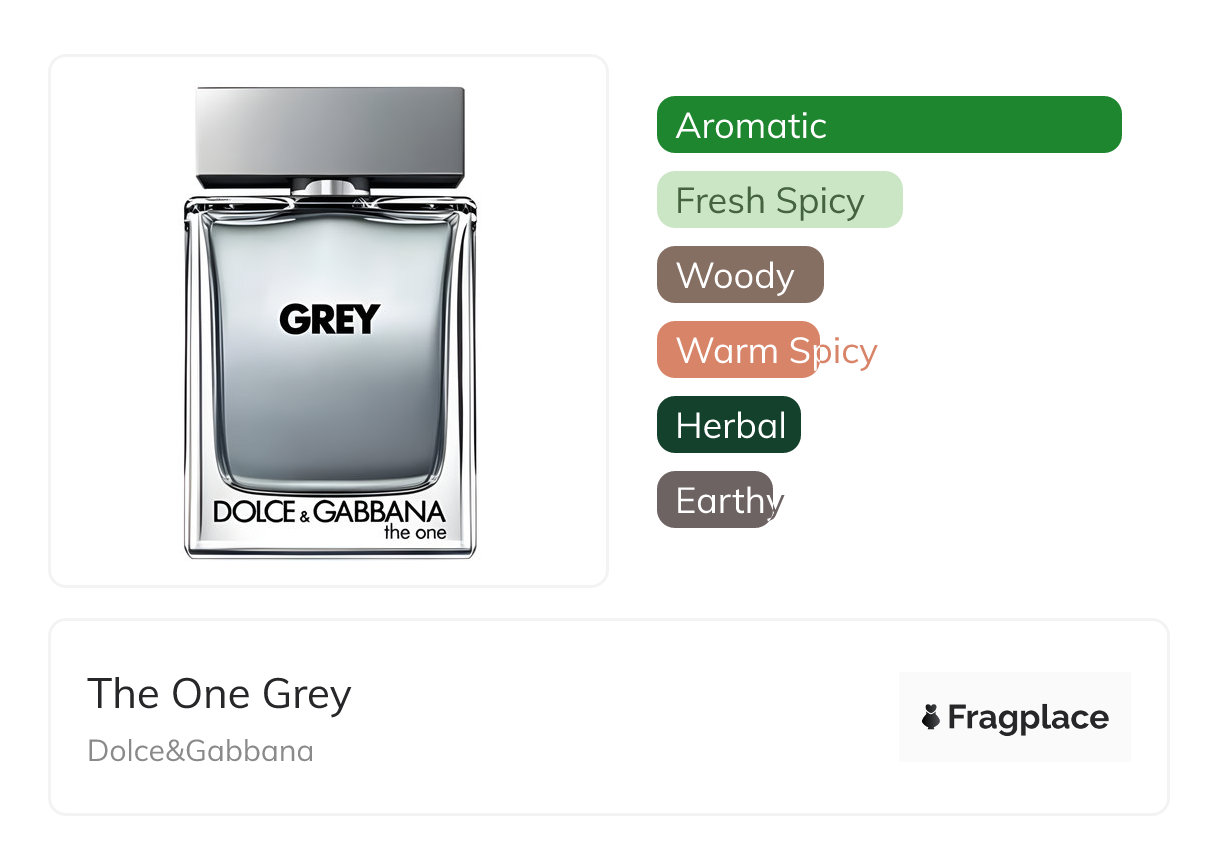1218x864 pixels.
Task: Open The One Grey fragrance title
Action: coord(219,693)
